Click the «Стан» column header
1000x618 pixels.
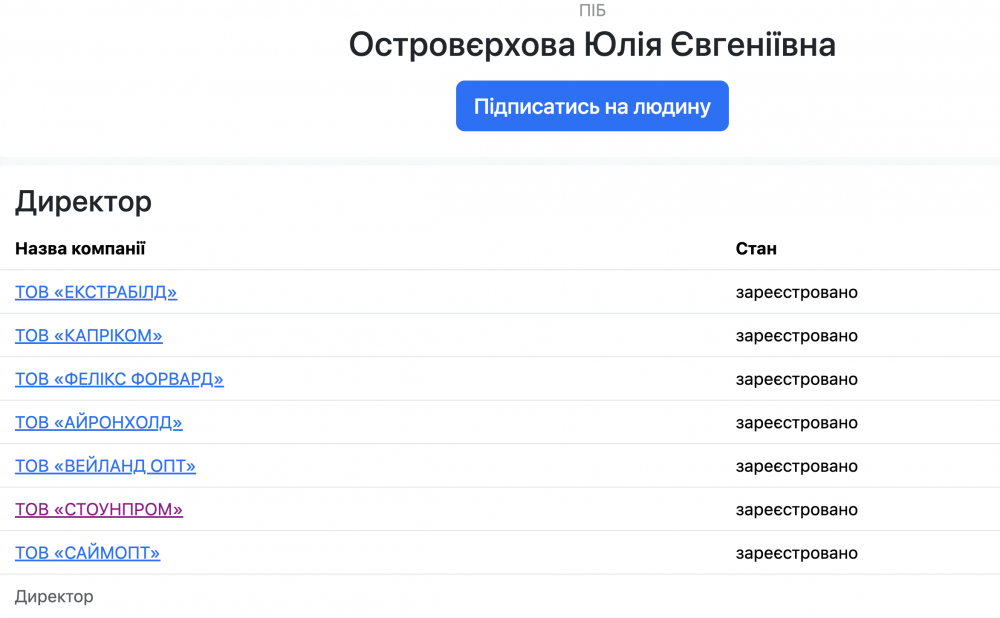click(x=756, y=248)
